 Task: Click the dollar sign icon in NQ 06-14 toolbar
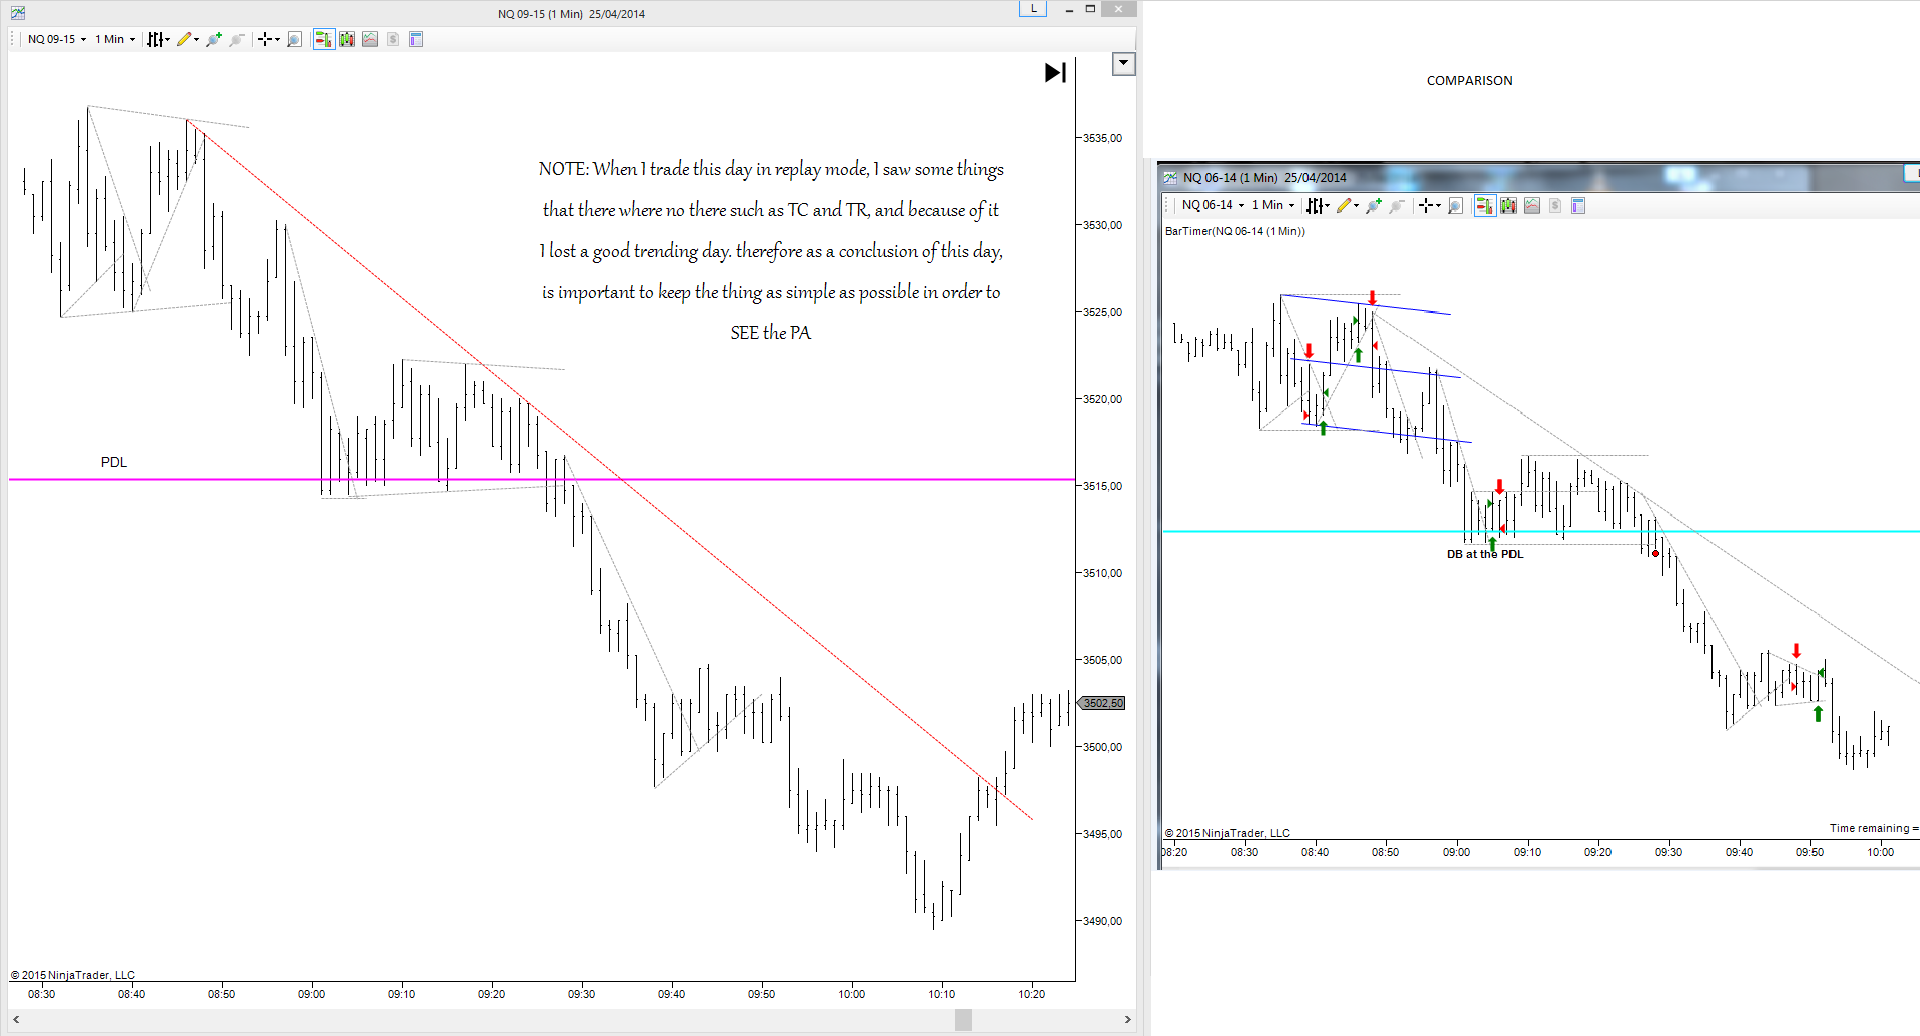[1554, 205]
